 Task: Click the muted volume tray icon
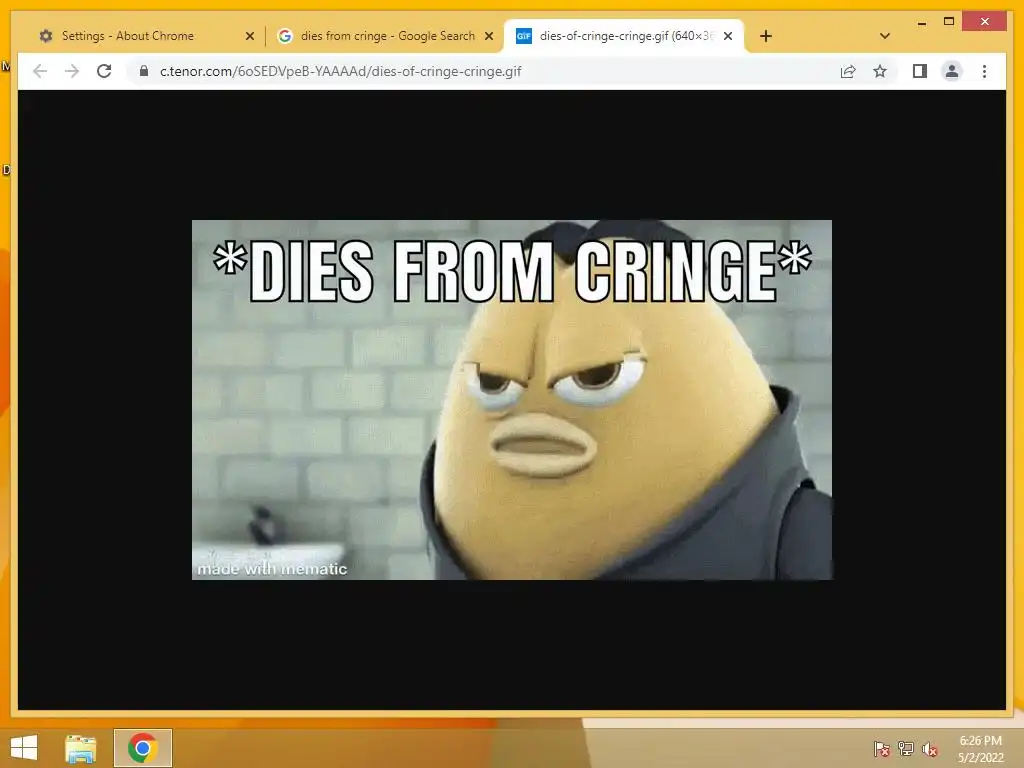tap(929, 749)
